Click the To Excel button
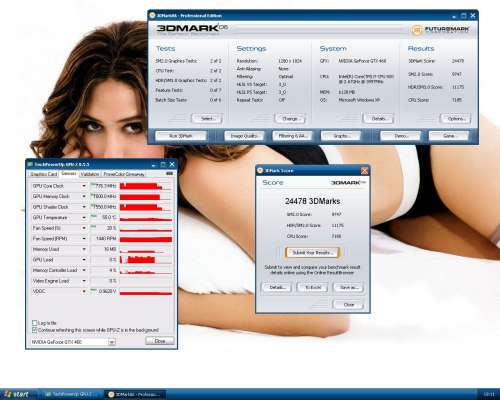 [x=313, y=287]
